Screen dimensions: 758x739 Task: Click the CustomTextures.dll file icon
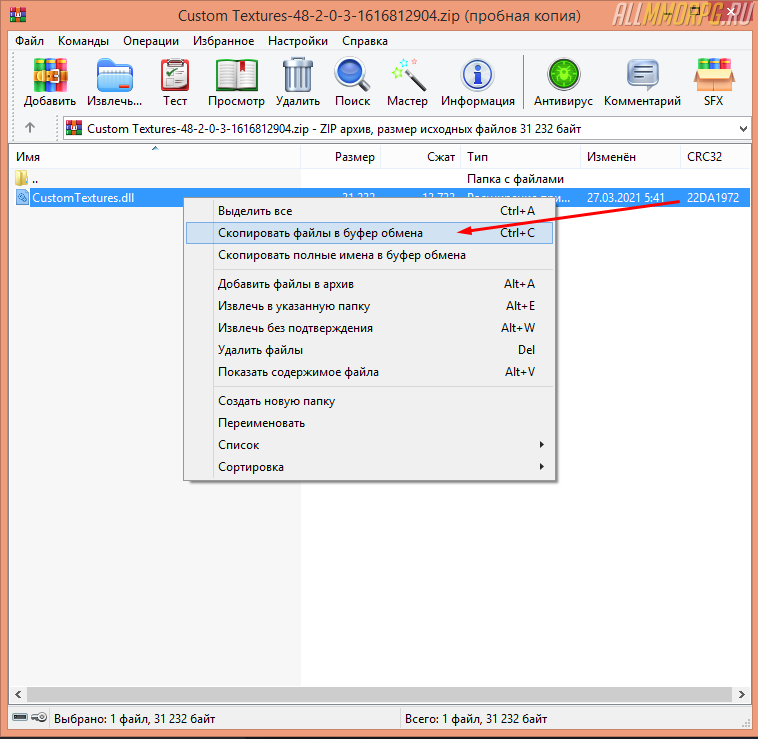click(22, 197)
